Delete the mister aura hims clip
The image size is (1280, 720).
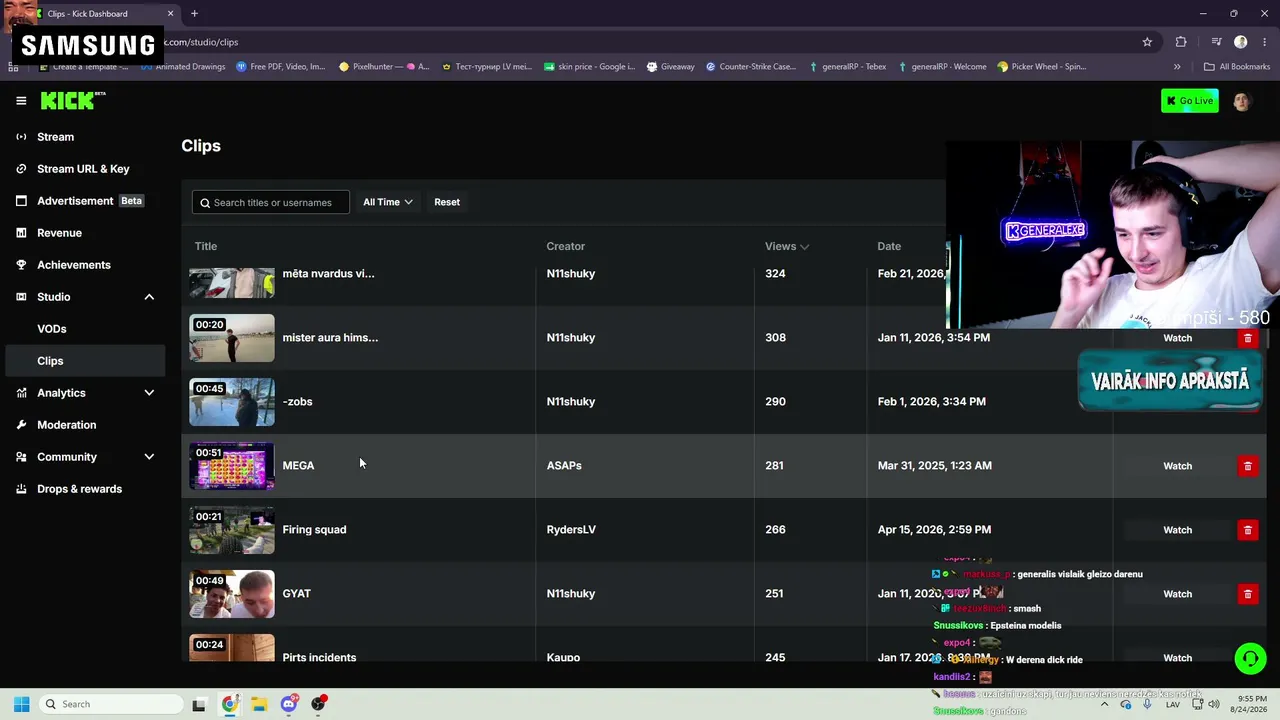(x=1247, y=338)
